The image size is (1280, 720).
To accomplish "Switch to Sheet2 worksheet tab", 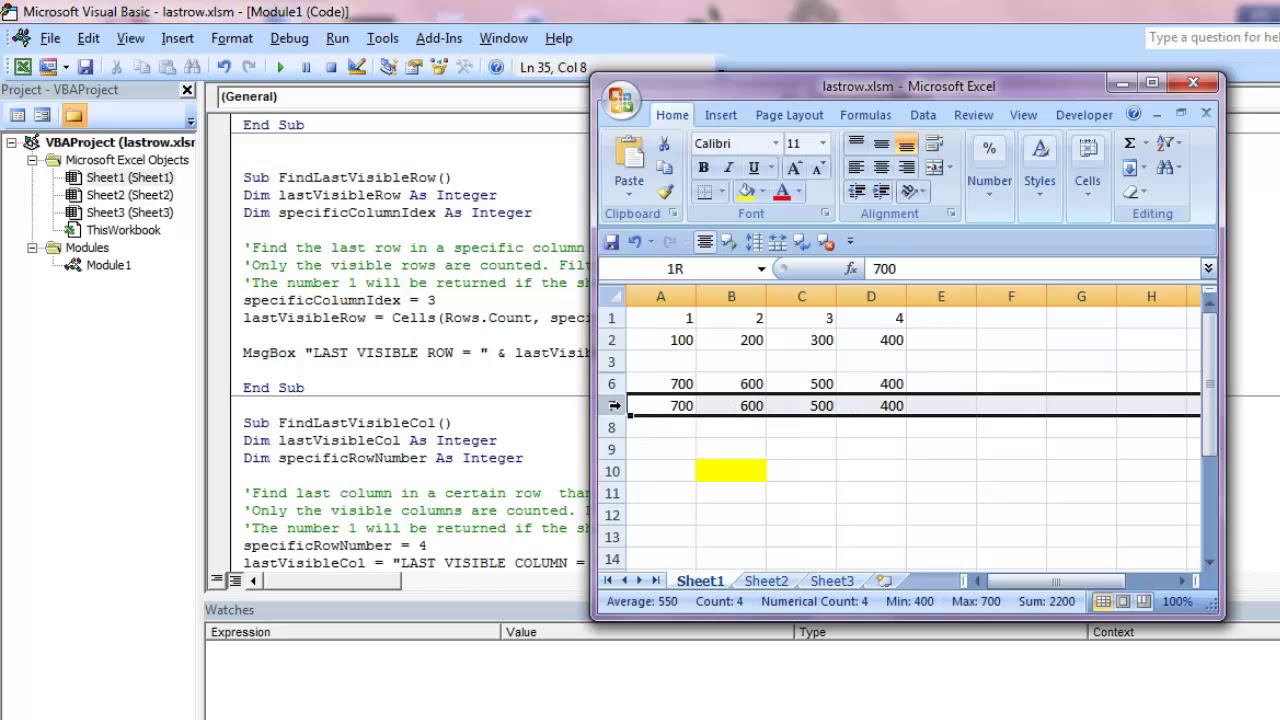I will click(766, 581).
